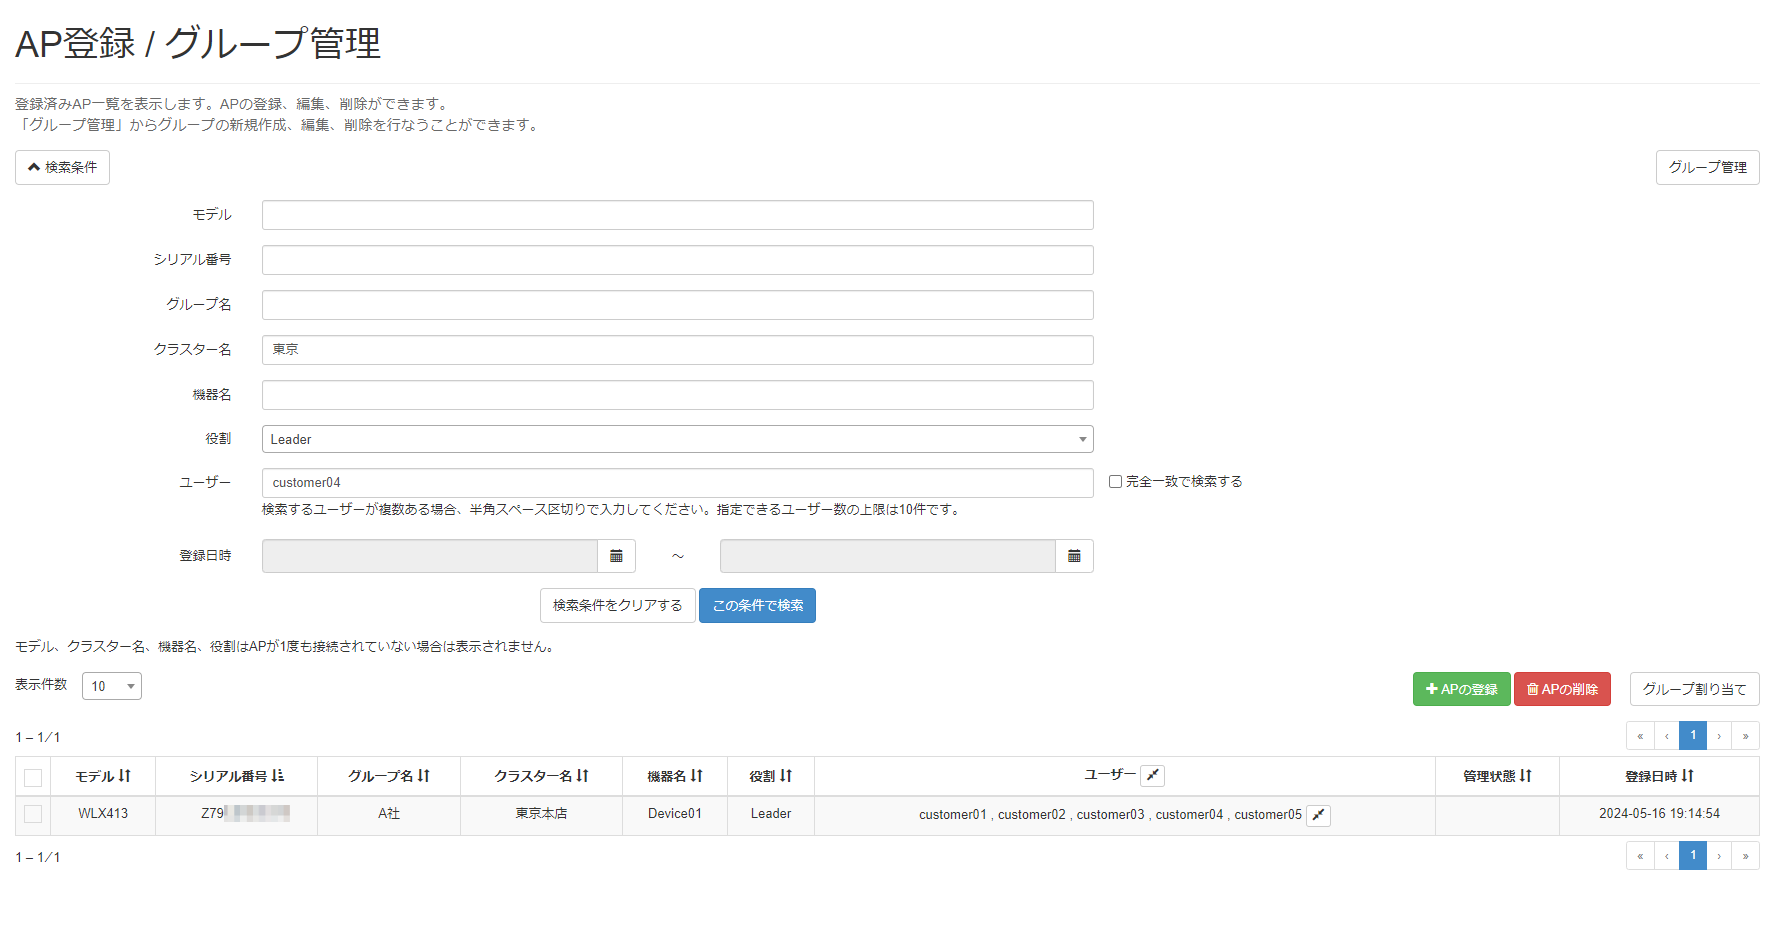Enable the 完全一致で検索する checkbox
The height and width of the screenshot is (937, 1781).
[1115, 481]
